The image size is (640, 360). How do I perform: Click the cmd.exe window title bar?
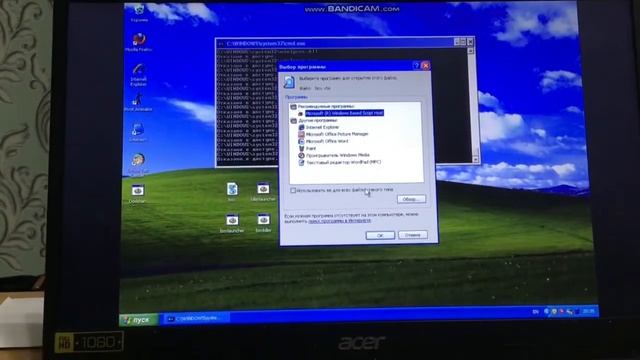[335, 43]
